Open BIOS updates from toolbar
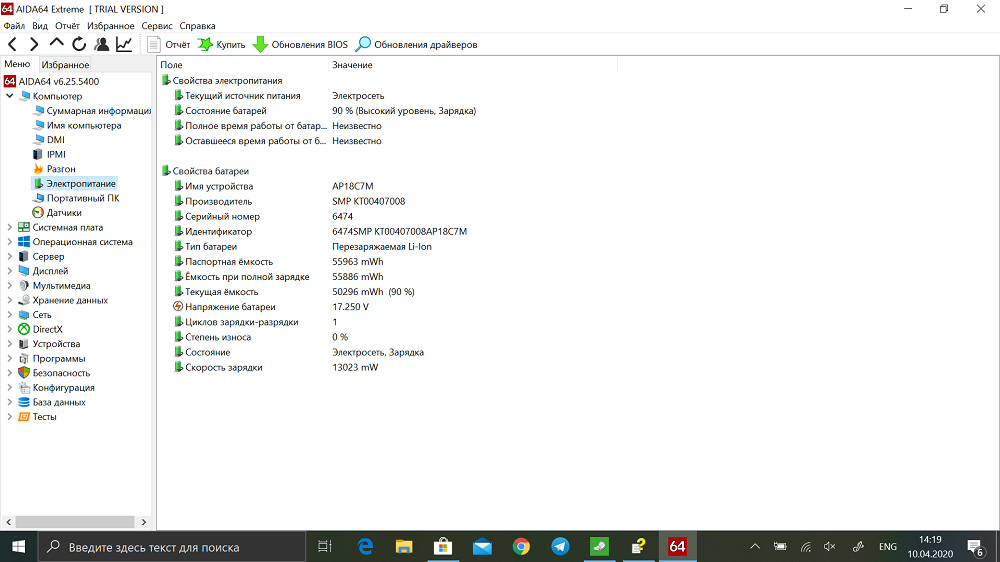Screen dimensions: 1000x562 300,45
